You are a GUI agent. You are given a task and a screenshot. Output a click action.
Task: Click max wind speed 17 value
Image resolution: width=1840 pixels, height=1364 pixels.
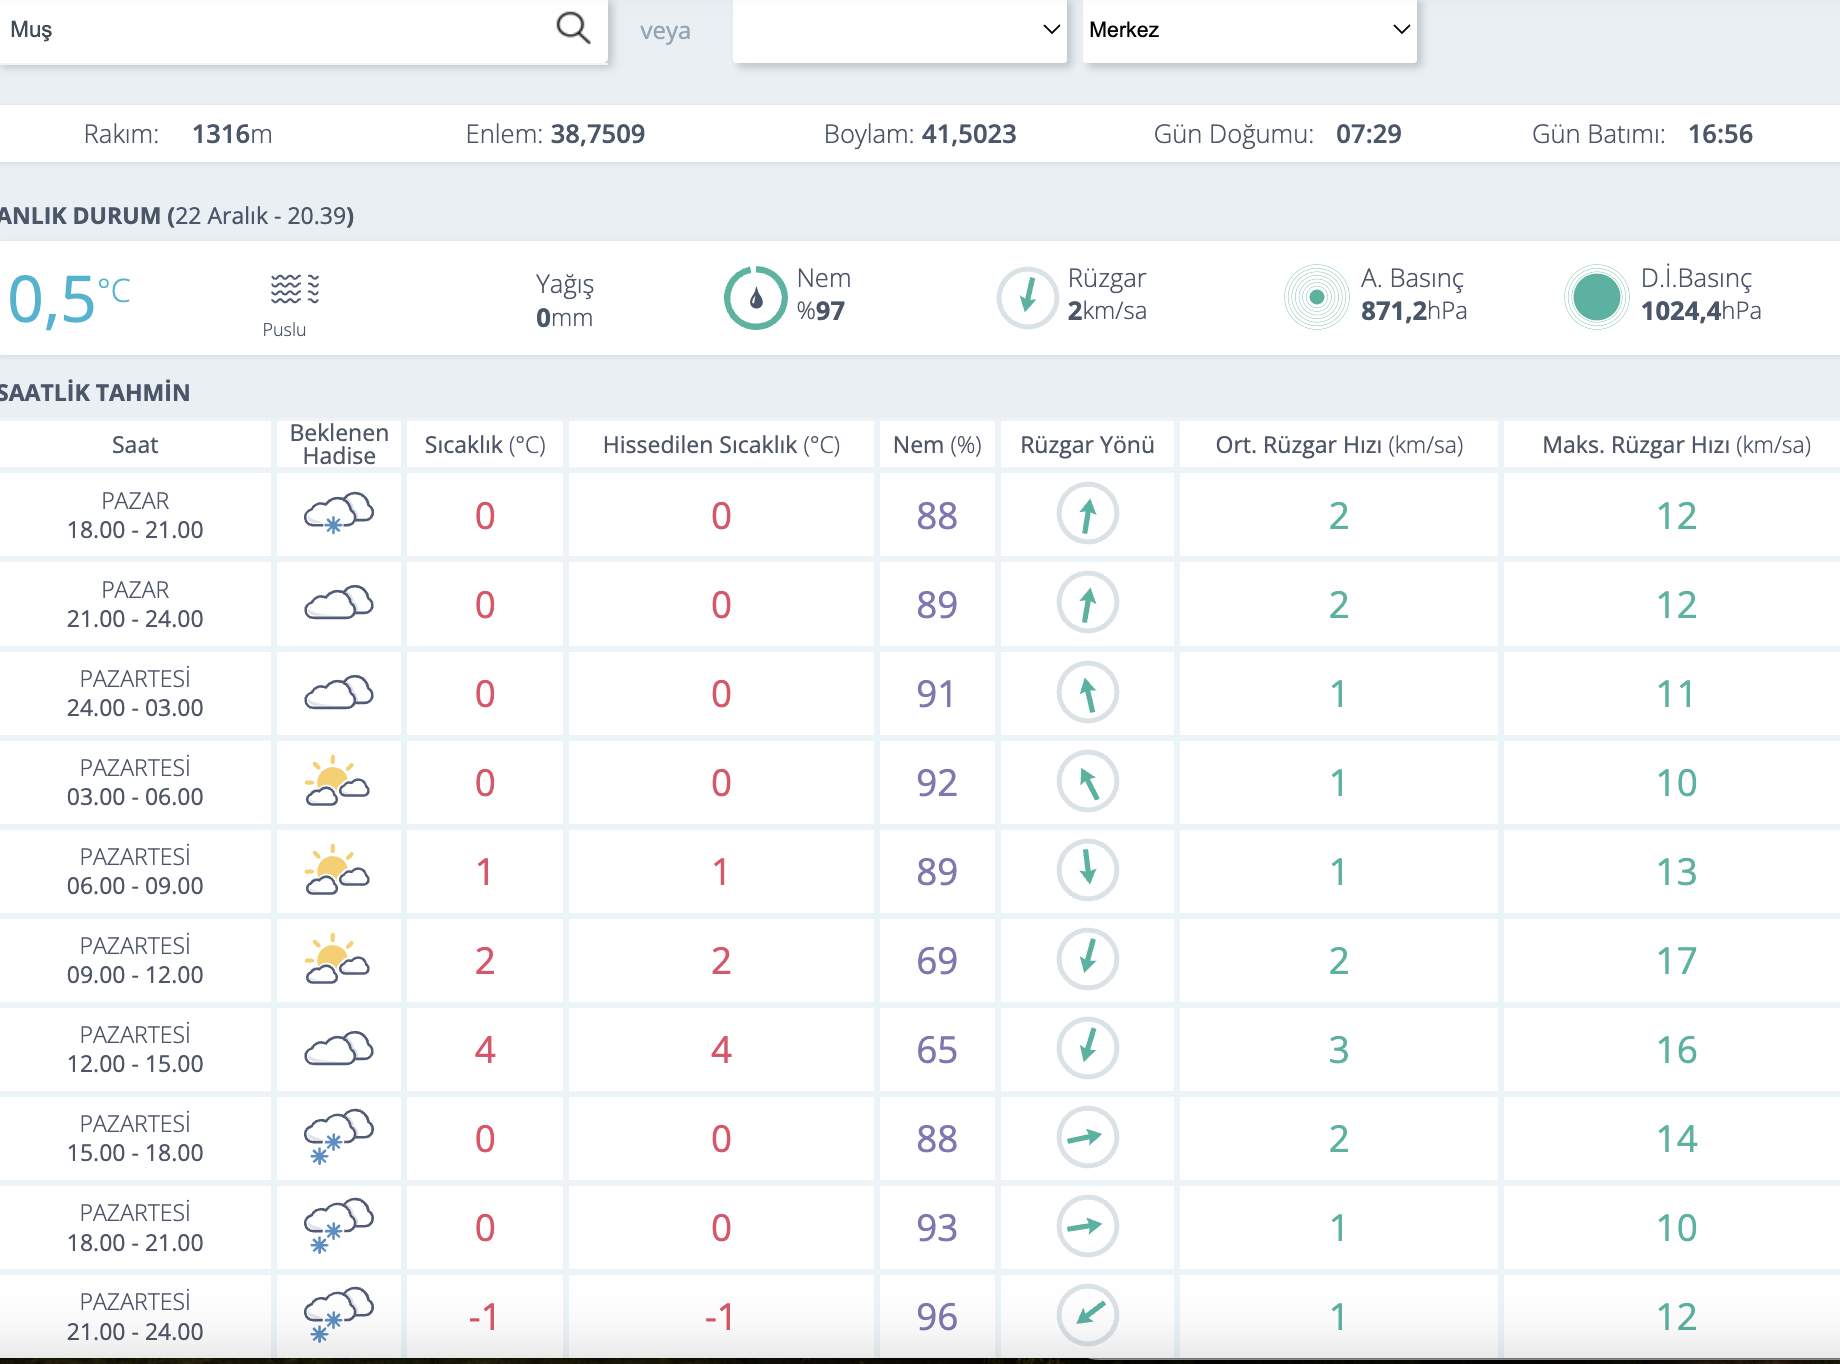pyautogui.click(x=1676, y=960)
